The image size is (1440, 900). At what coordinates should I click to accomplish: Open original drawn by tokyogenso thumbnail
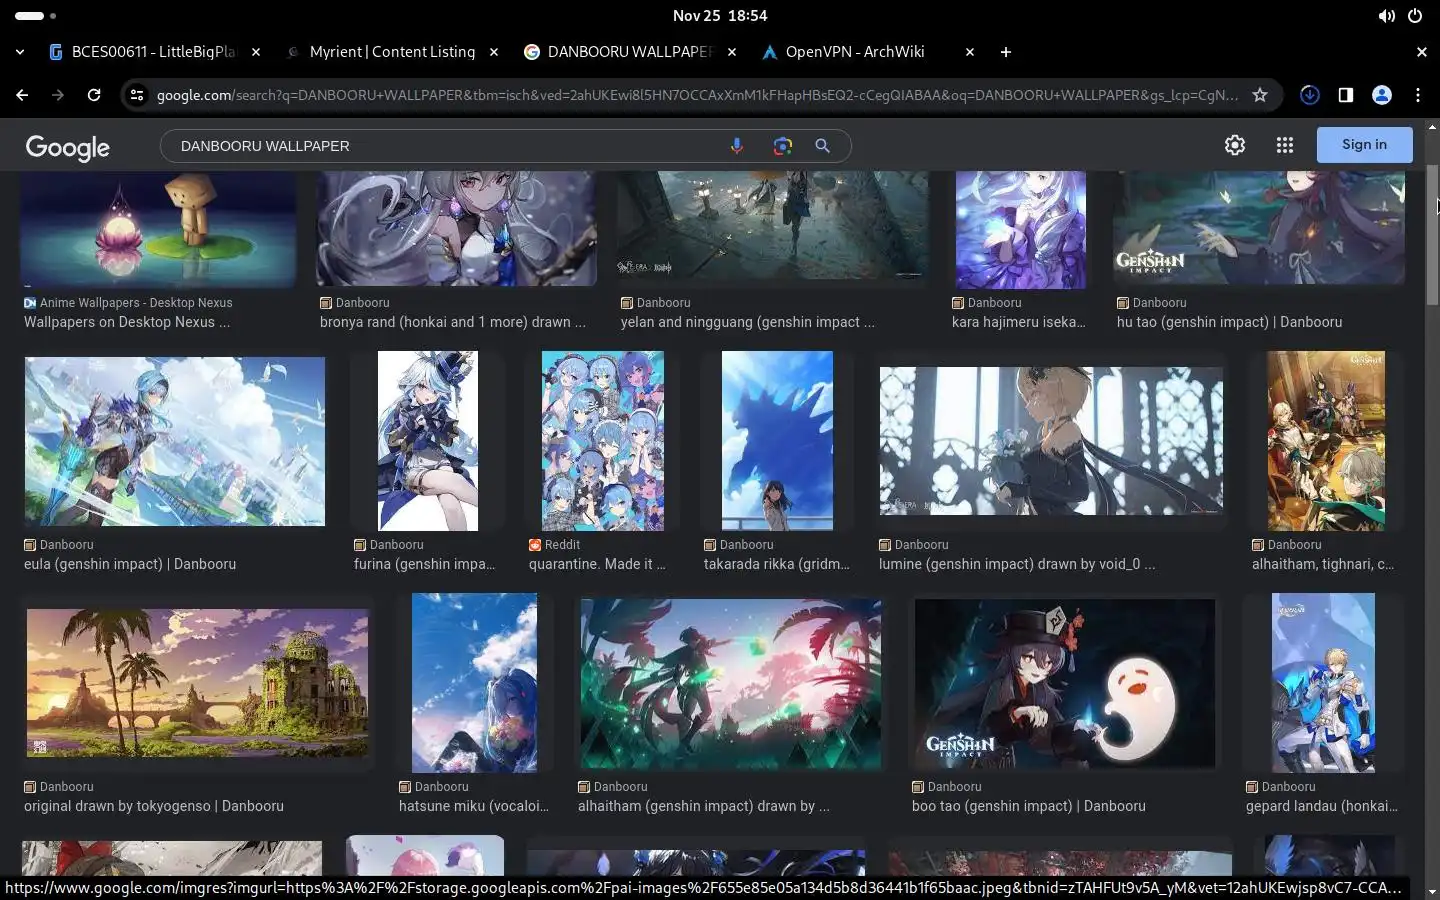[197, 683]
